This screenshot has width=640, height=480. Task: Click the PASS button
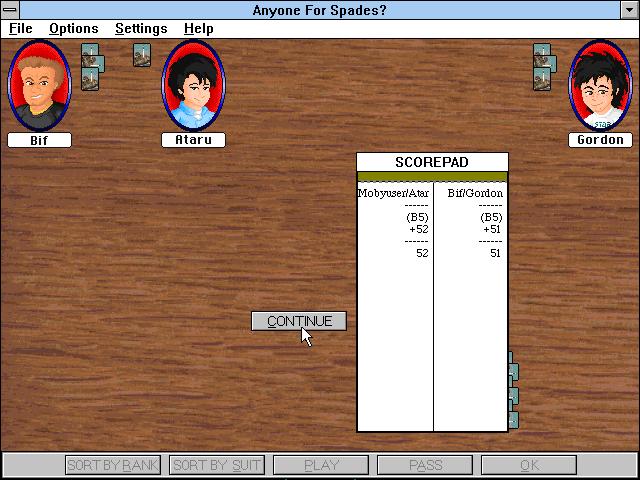point(425,465)
